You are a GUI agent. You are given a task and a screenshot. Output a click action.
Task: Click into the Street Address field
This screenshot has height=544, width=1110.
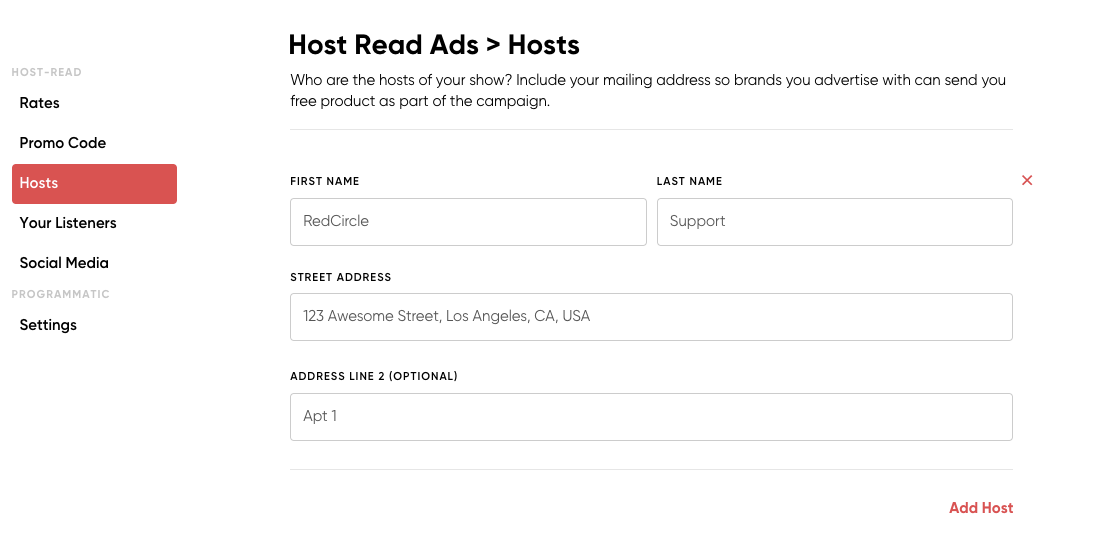[x=651, y=317]
